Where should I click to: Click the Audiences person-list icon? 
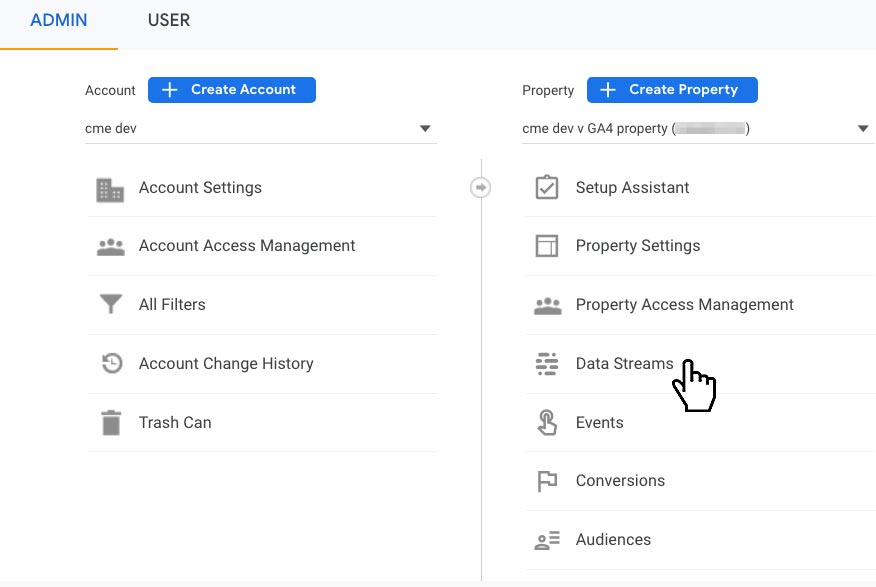click(x=547, y=540)
